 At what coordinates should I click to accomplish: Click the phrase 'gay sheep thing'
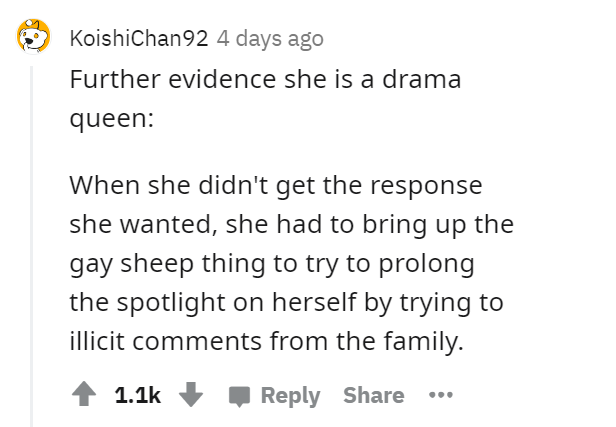167,264
